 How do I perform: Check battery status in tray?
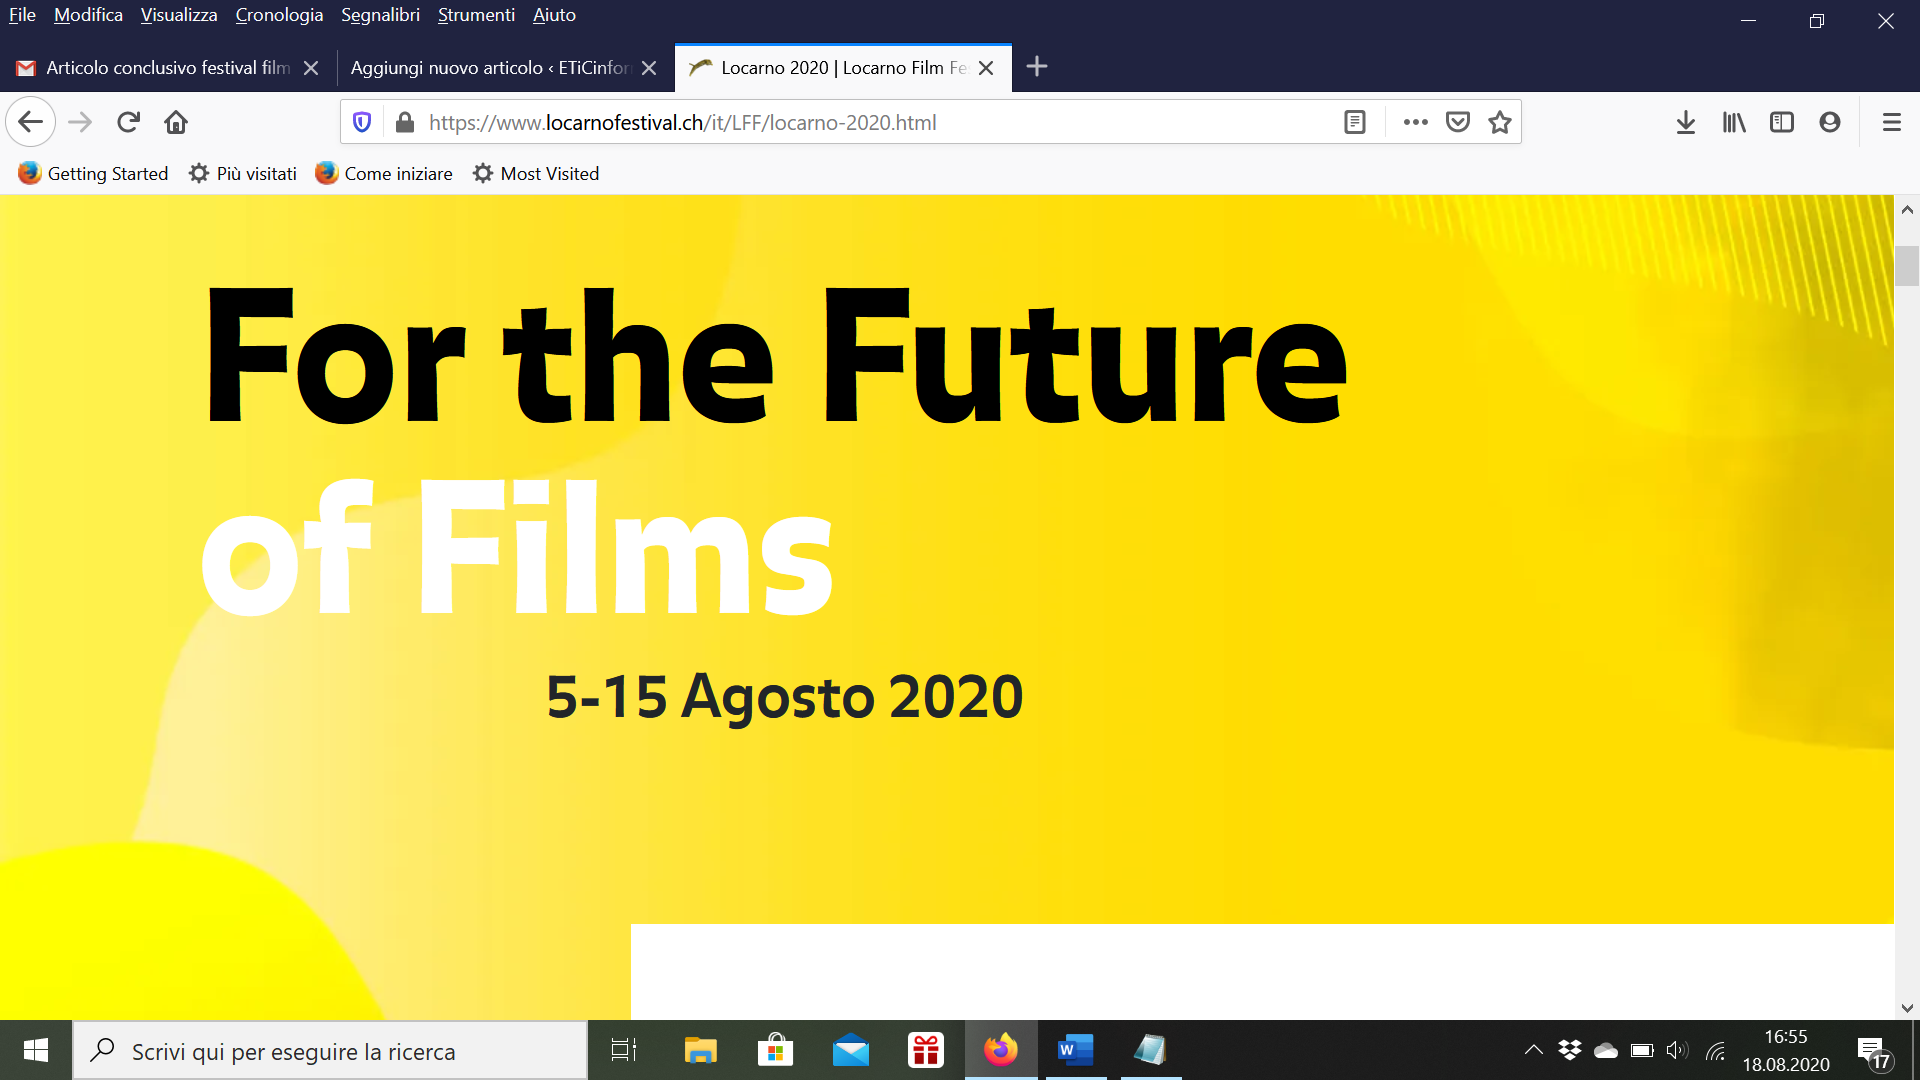[x=1642, y=1050]
